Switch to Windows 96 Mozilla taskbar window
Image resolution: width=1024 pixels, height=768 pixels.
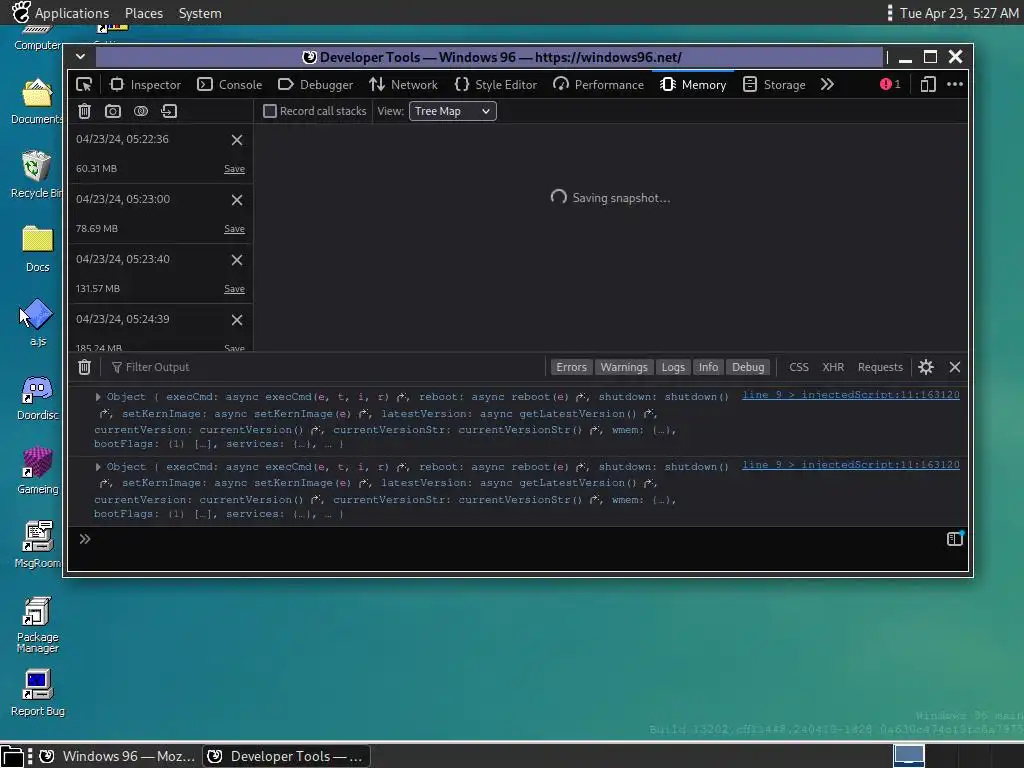click(x=118, y=756)
